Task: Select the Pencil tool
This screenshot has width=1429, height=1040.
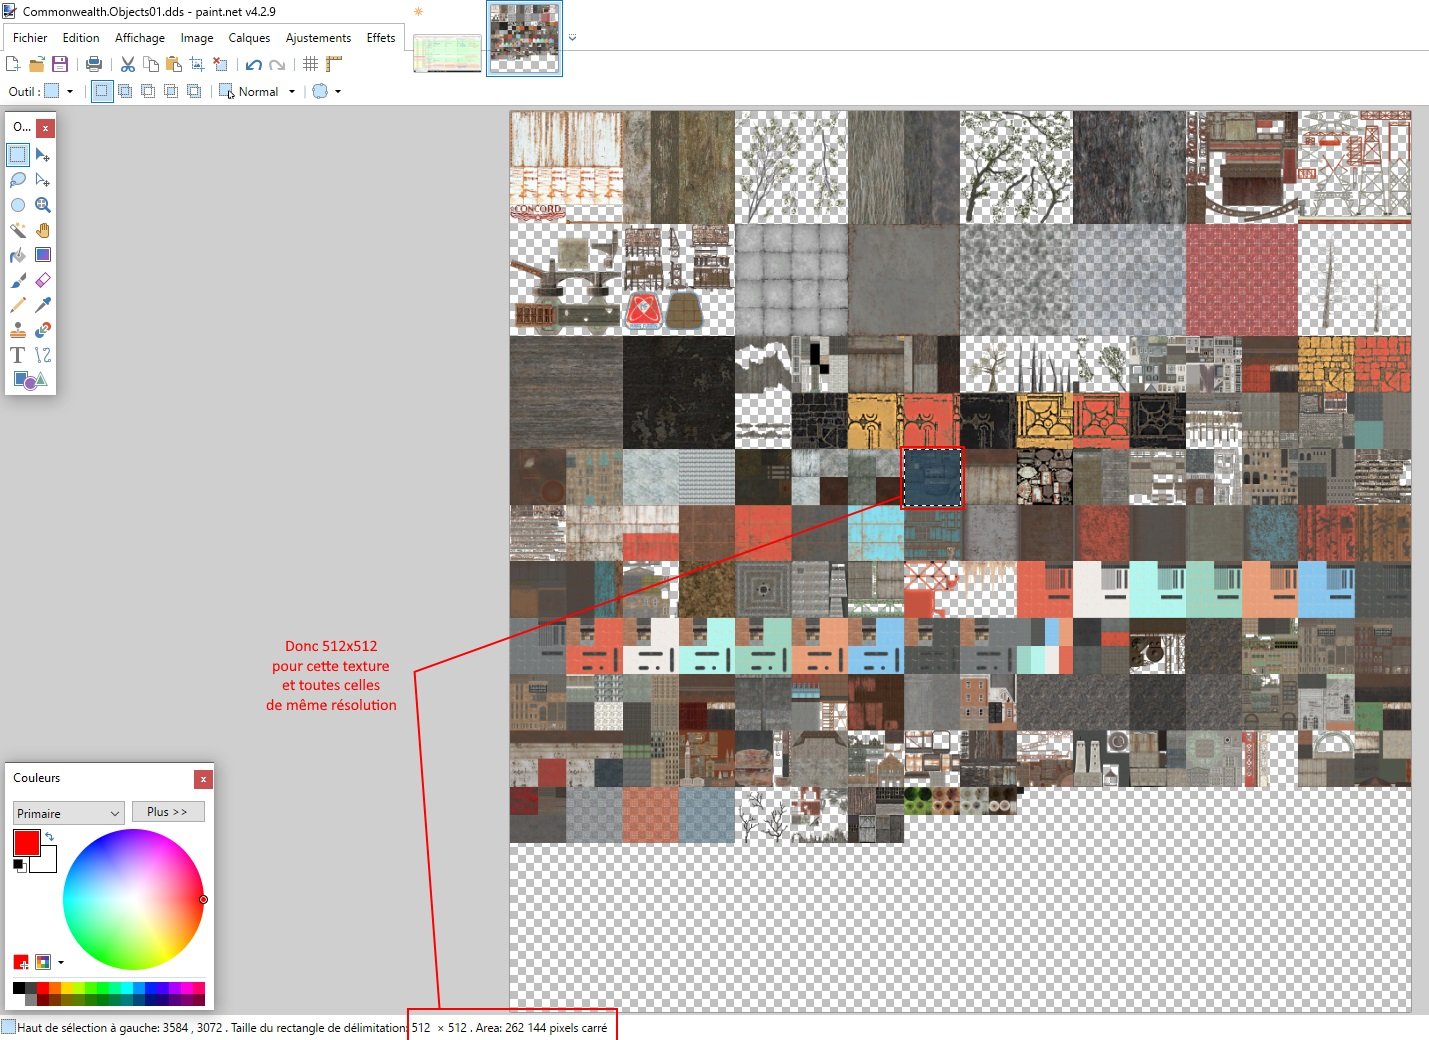Action: [x=18, y=305]
